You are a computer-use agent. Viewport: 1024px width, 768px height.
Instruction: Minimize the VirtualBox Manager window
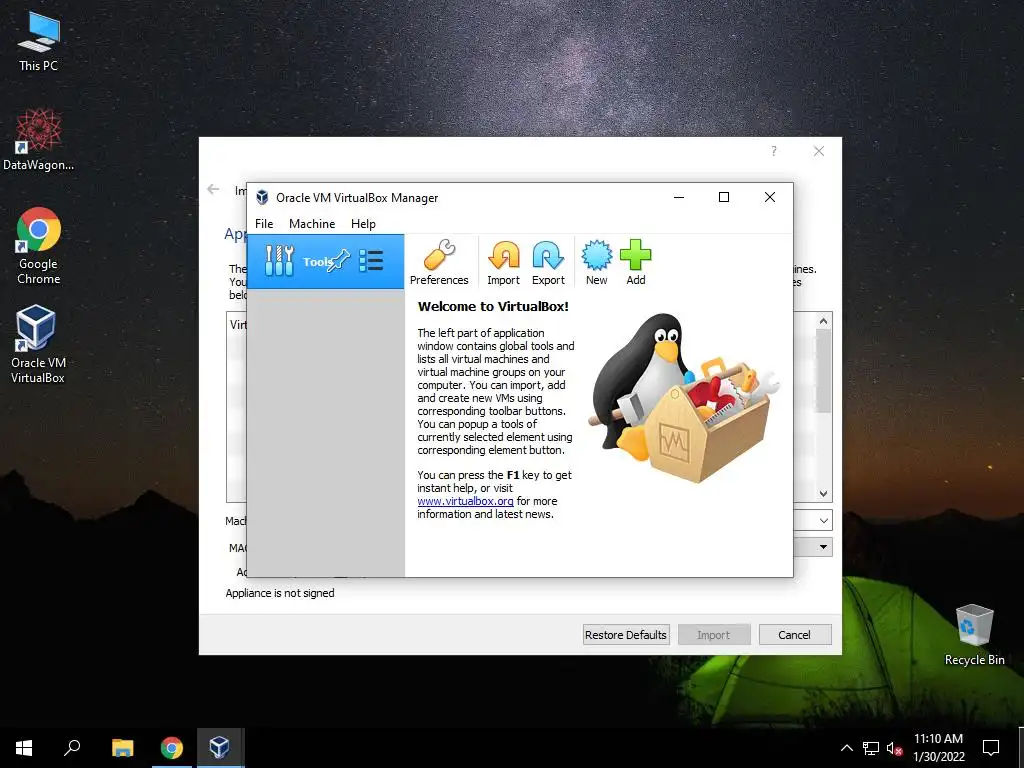679,197
